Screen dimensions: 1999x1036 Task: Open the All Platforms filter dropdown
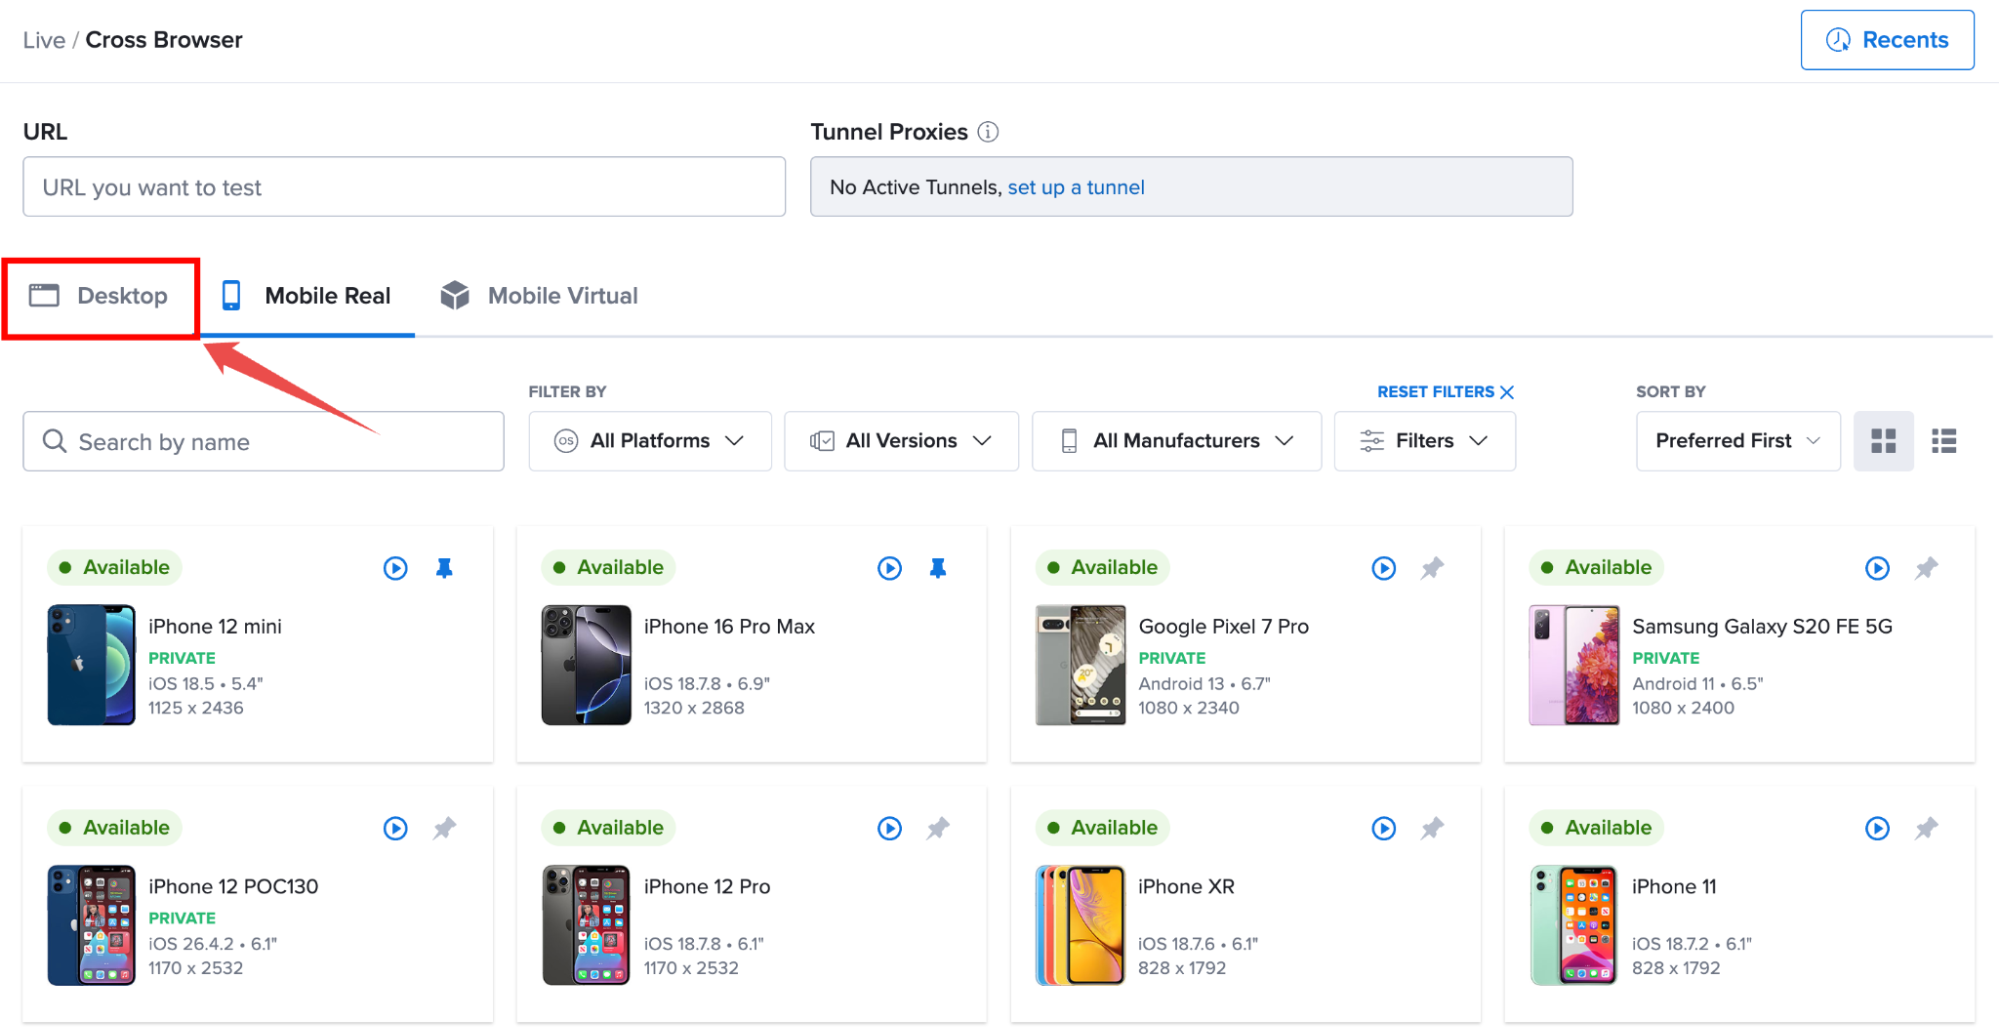click(x=650, y=441)
